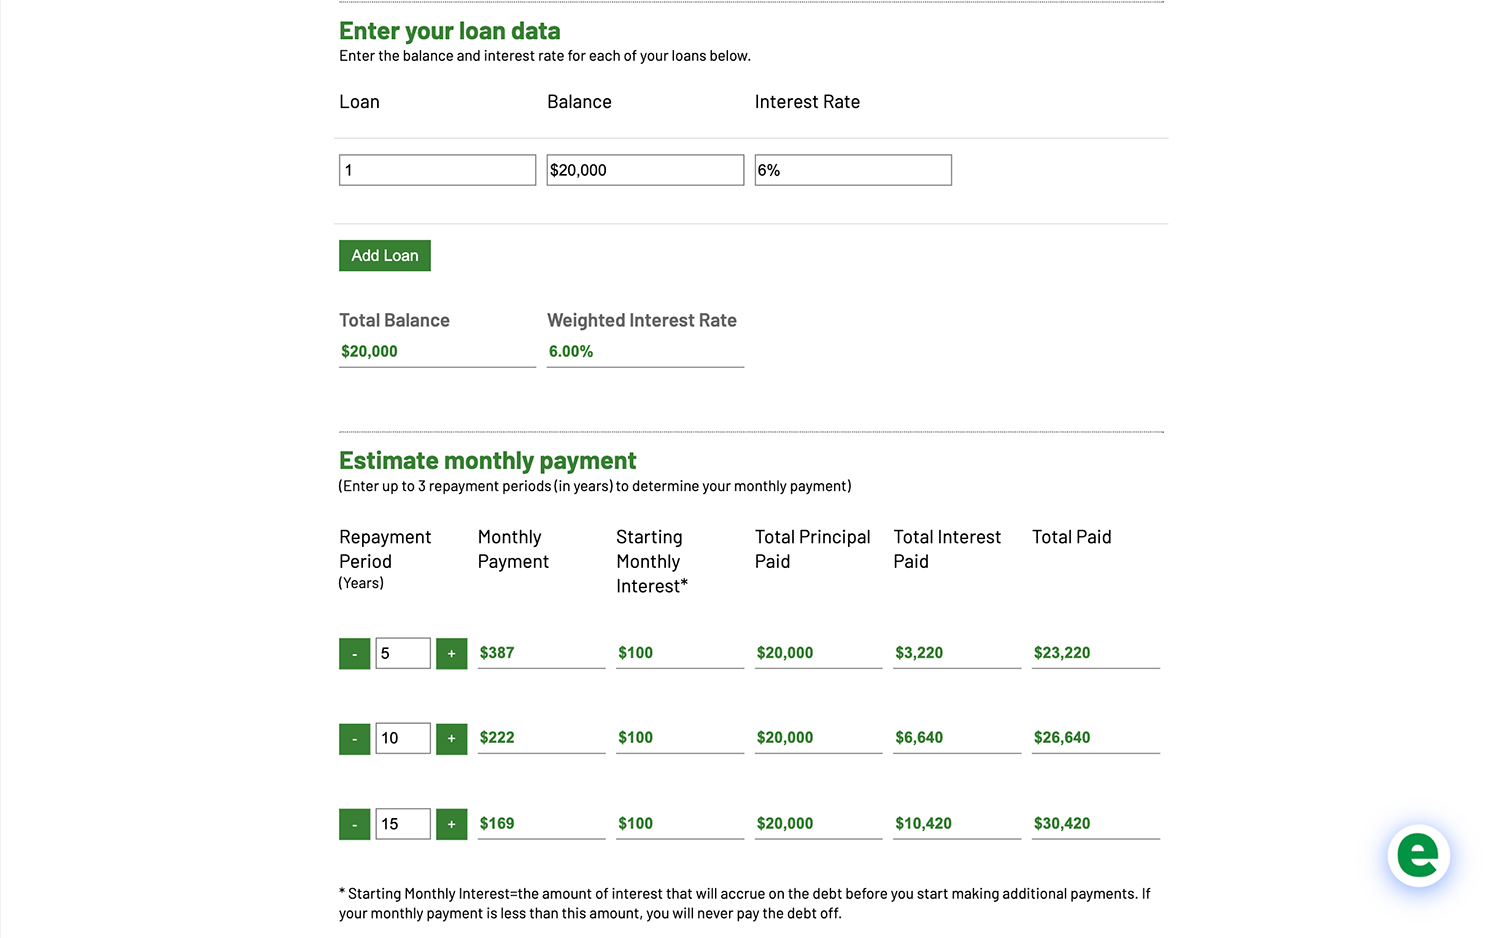Click the Weighted Interest Rate value 6.00%
This screenshot has width=1500, height=938.
(x=570, y=351)
